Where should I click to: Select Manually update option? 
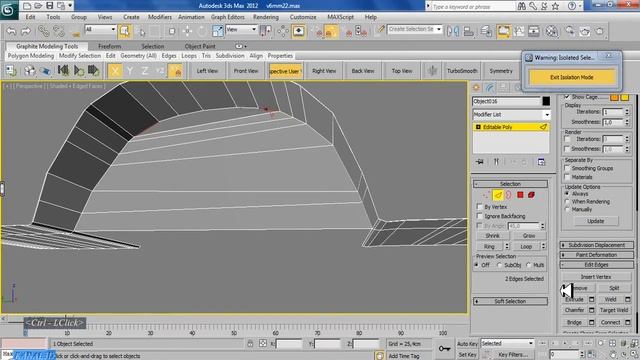pos(567,209)
